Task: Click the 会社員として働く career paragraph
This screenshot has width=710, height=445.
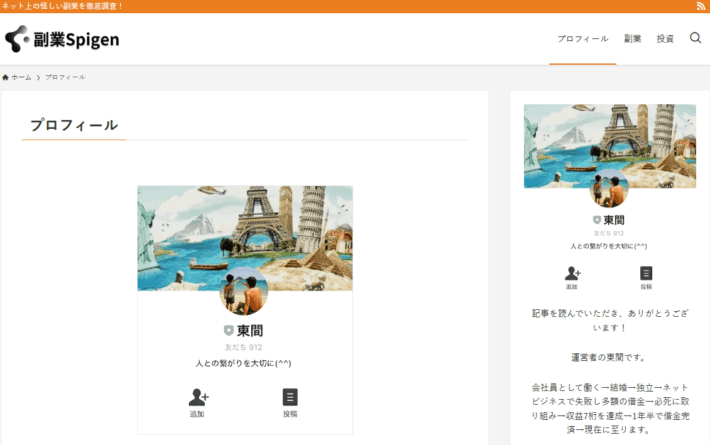Action: [x=610, y=408]
